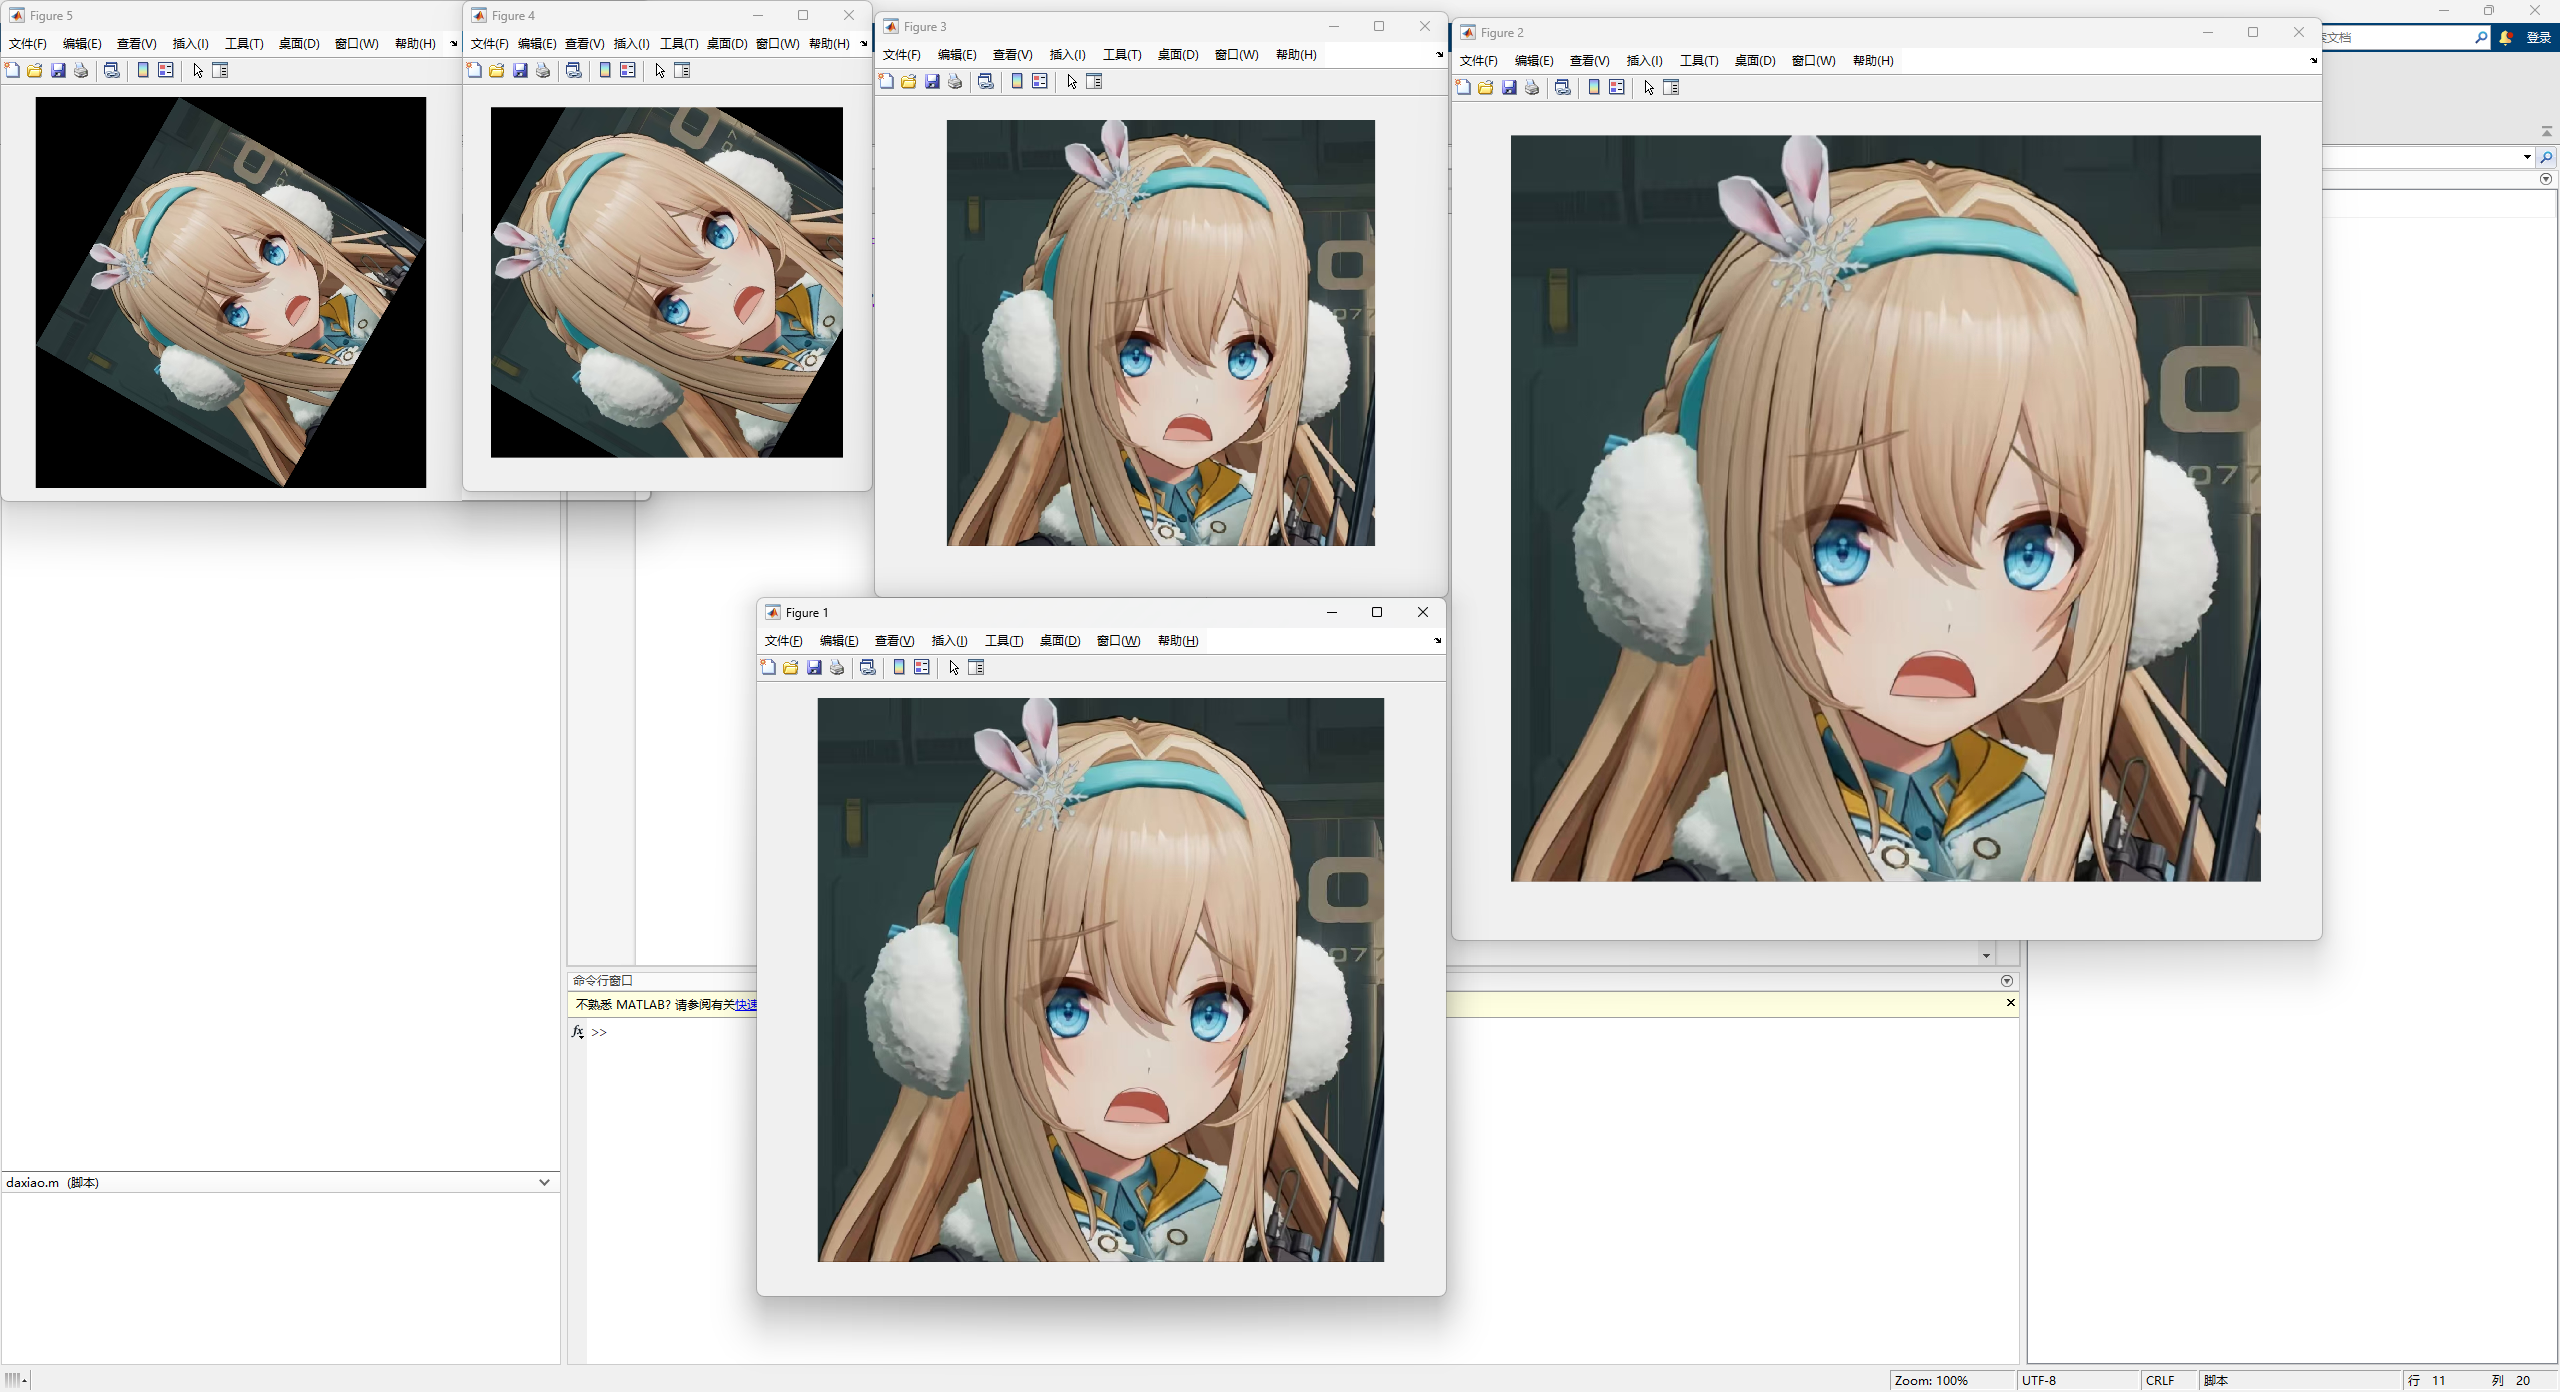The image size is (2560, 1392).
Task: Expand Command Window actions circular dropdown
Action: 2006,981
